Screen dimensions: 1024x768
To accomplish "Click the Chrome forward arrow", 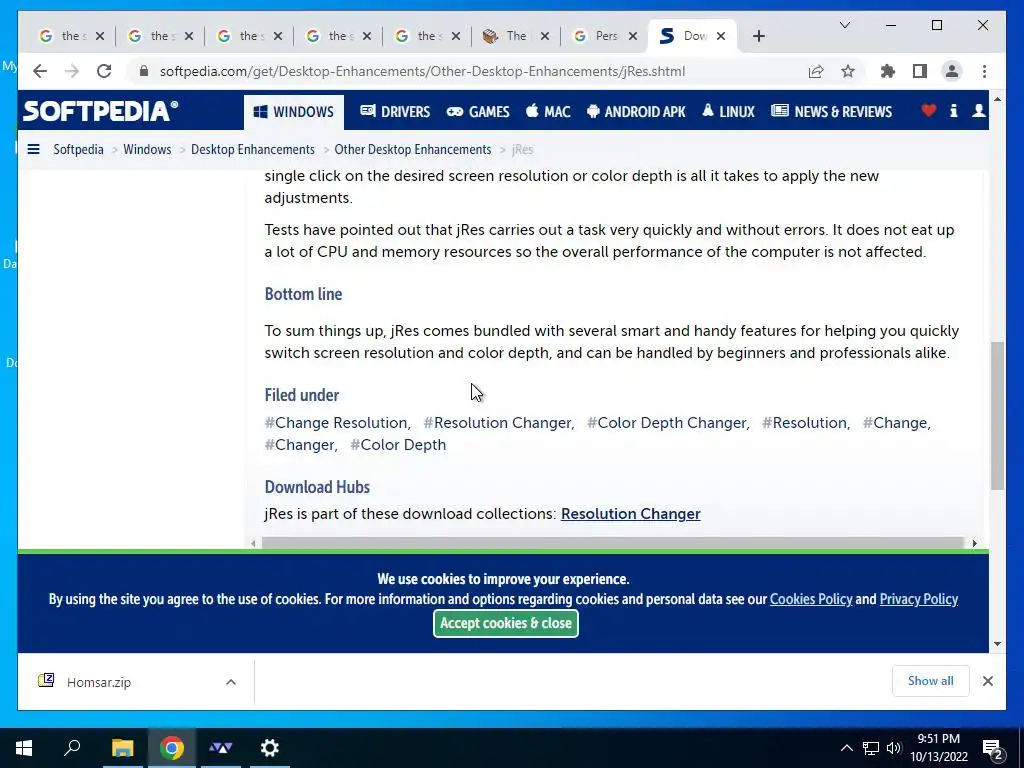I will 72,71.
